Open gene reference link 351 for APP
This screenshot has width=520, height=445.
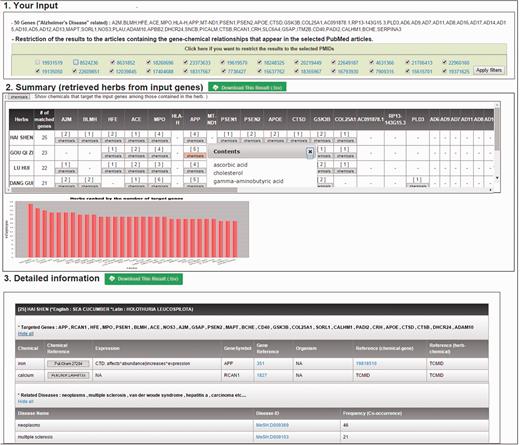click(260, 363)
